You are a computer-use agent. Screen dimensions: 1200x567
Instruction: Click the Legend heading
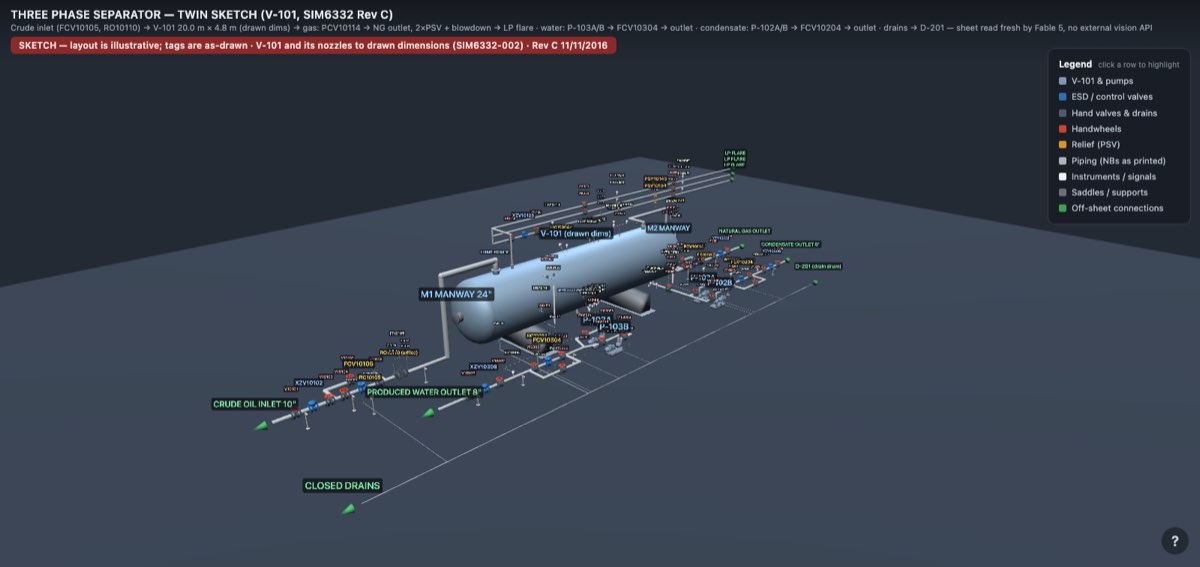(1076, 63)
